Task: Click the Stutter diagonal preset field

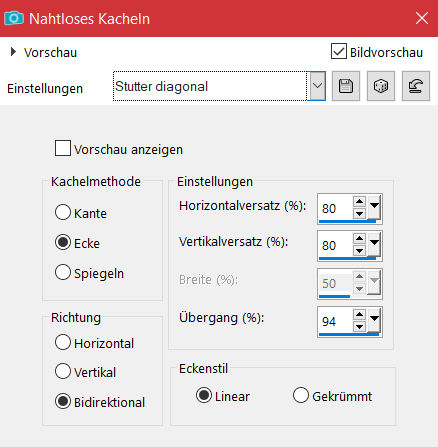Action: pos(210,86)
